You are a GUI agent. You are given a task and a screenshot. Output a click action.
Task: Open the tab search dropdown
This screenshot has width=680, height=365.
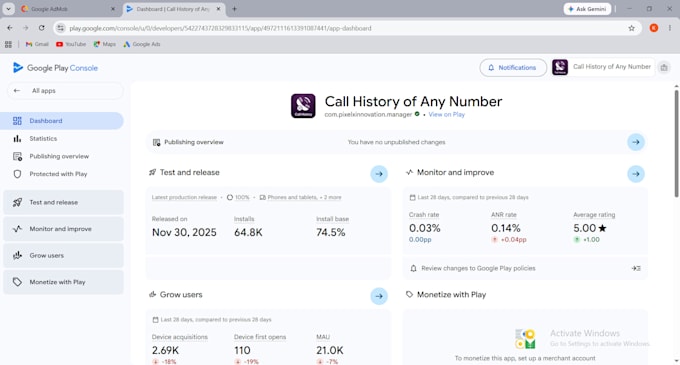(x=8, y=9)
